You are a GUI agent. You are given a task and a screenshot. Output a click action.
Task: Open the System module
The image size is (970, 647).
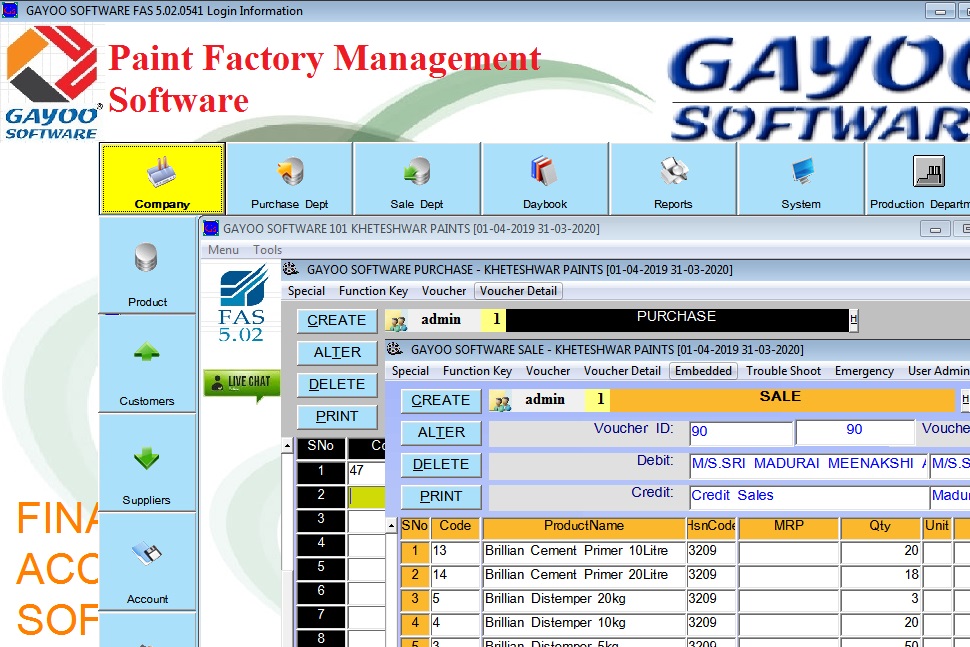click(801, 179)
